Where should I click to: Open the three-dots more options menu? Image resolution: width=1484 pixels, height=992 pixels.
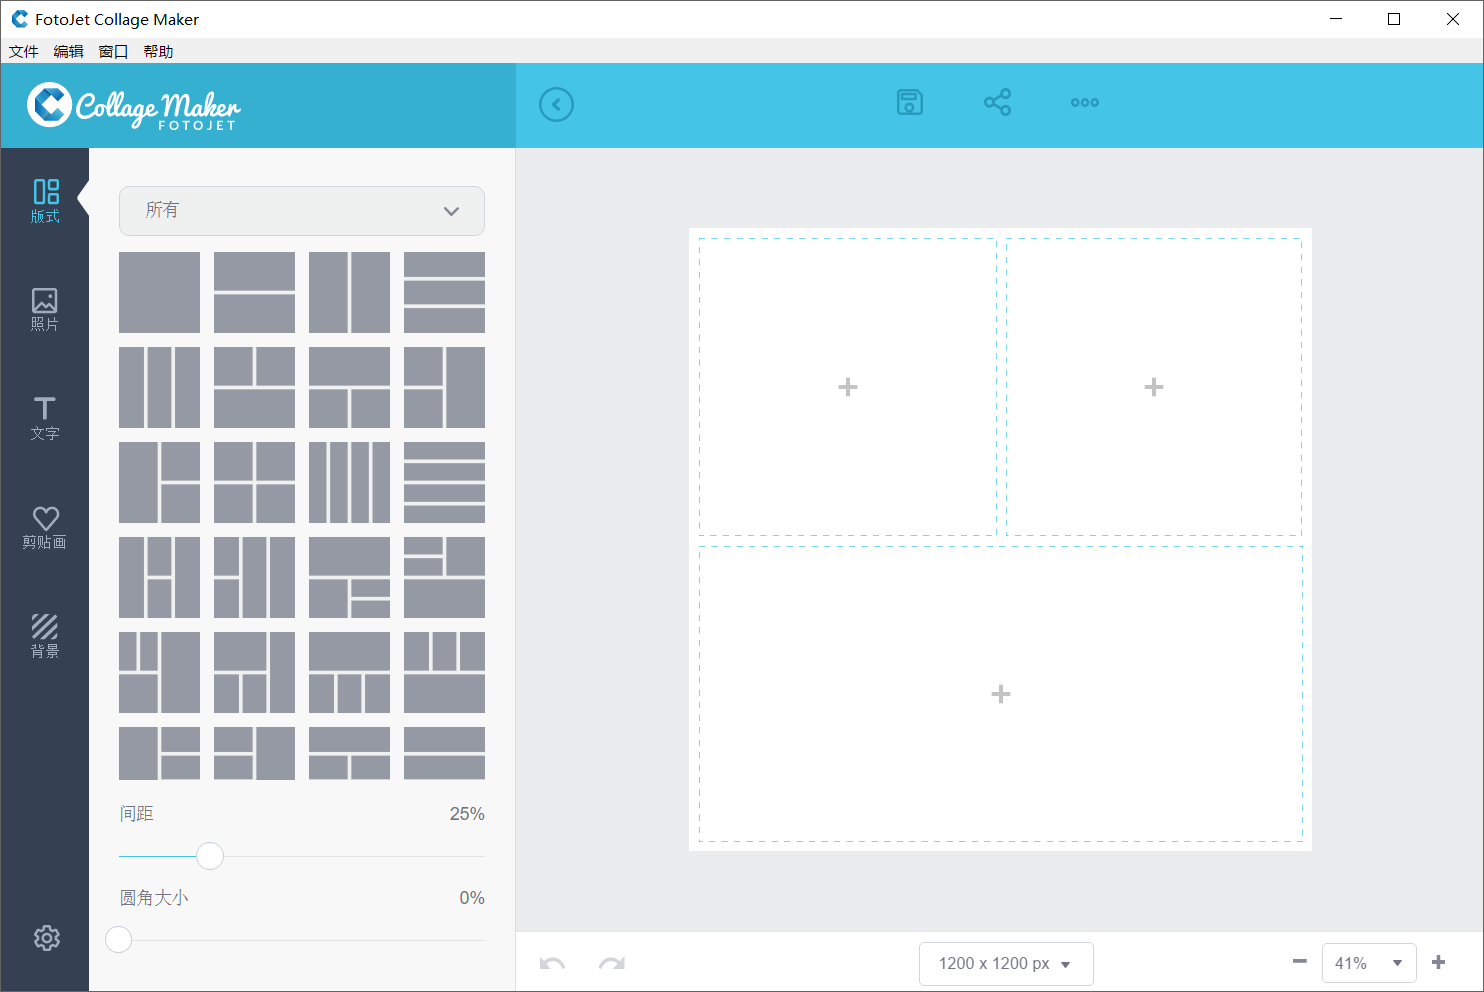click(1084, 103)
